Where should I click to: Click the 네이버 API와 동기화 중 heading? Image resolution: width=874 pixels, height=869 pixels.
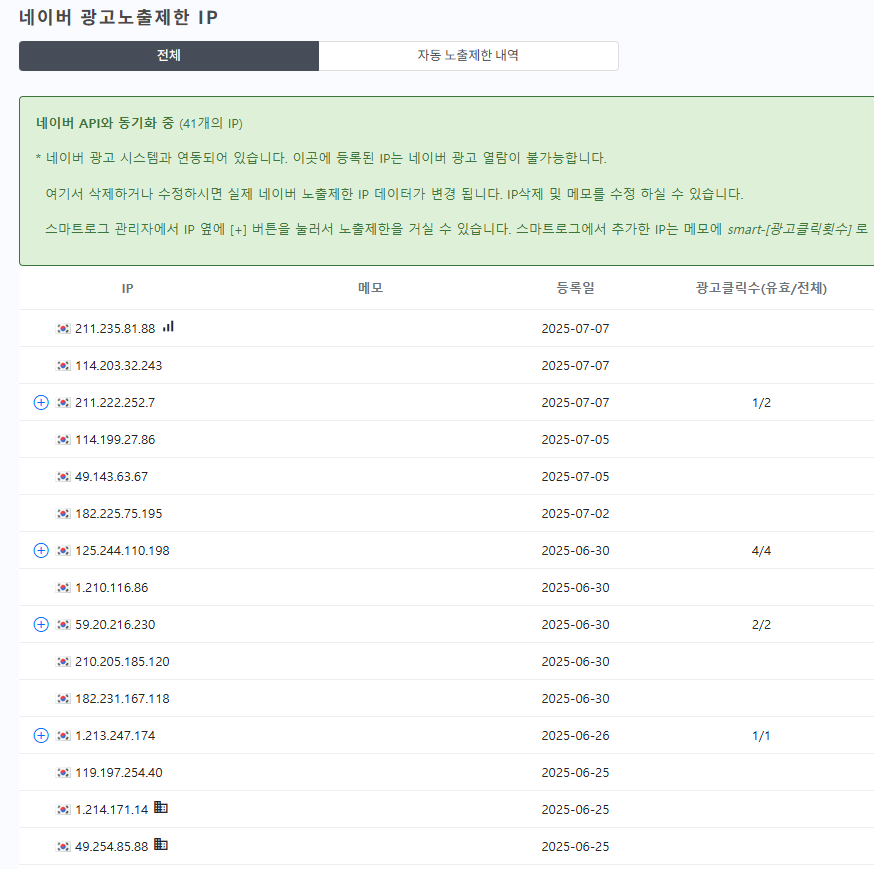tap(105, 123)
